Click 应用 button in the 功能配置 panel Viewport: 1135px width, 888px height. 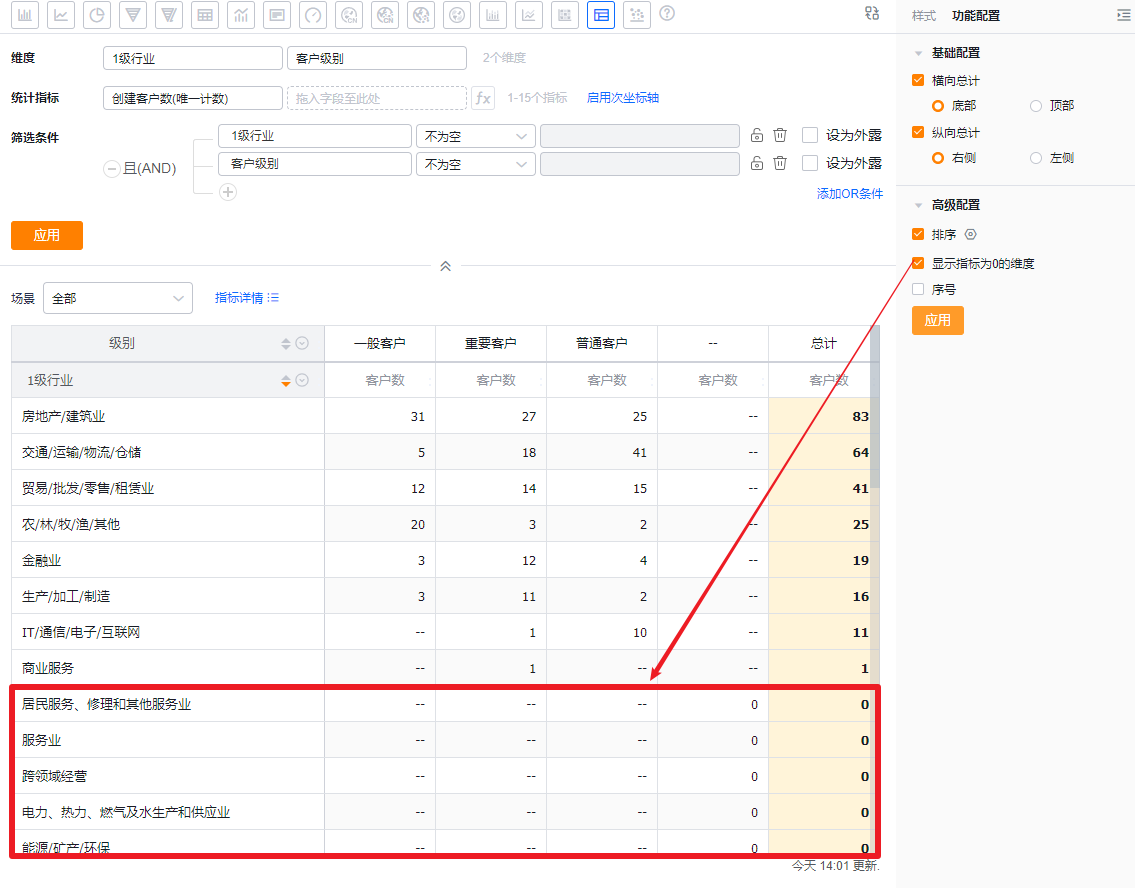pyautogui.click(x=937, y=321)
